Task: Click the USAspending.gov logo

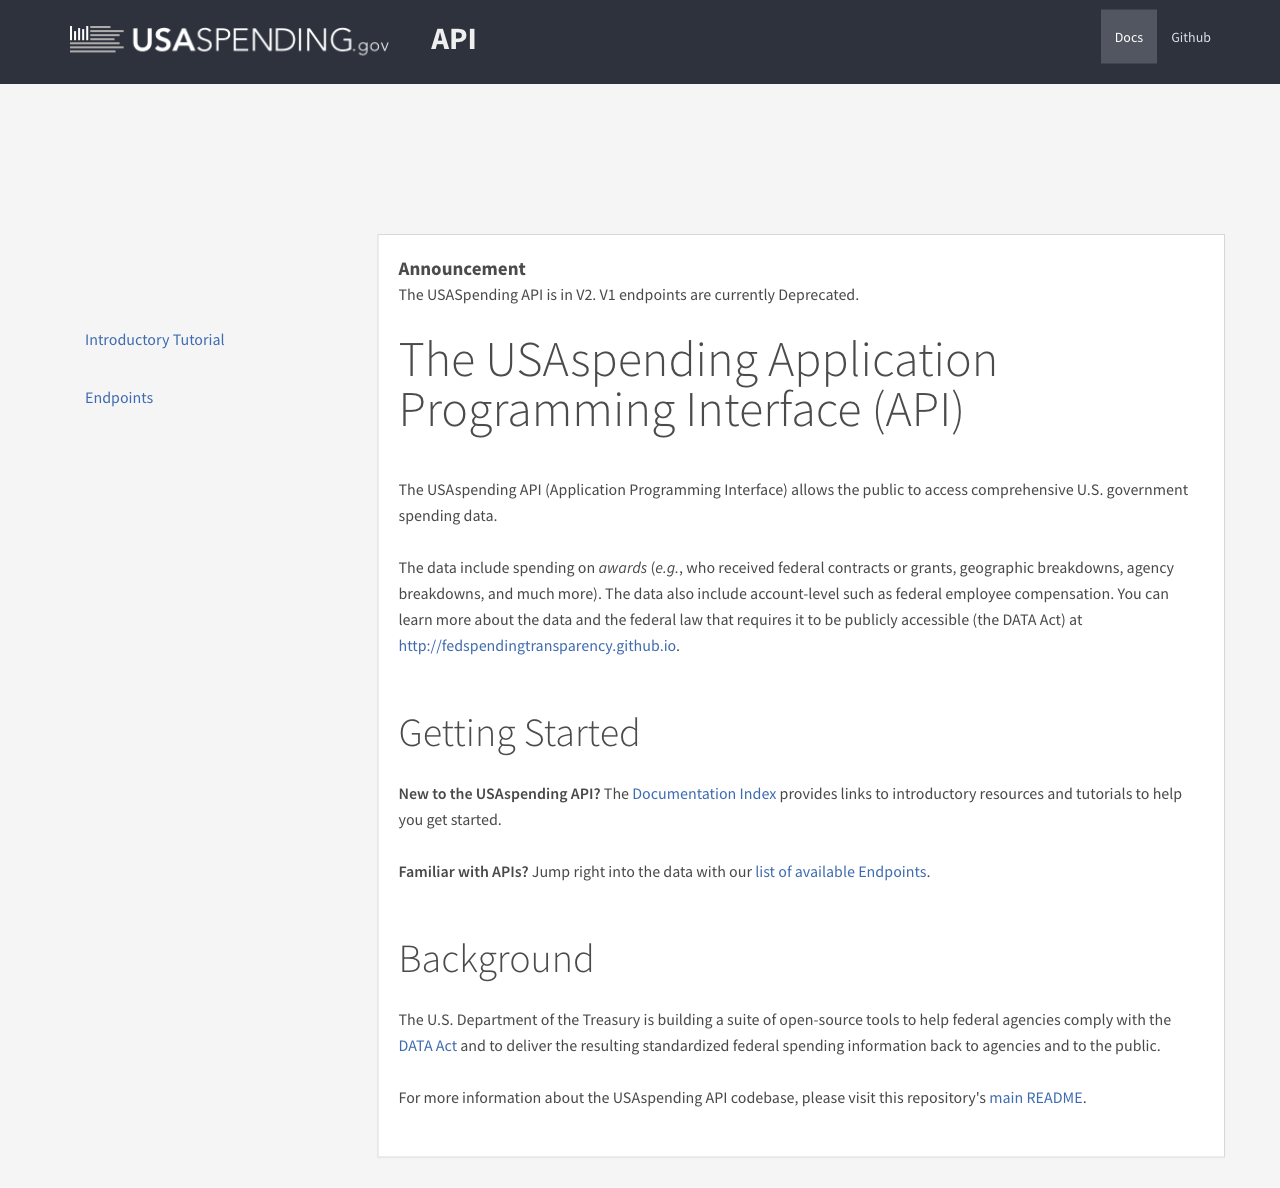Action: [229, 39]
